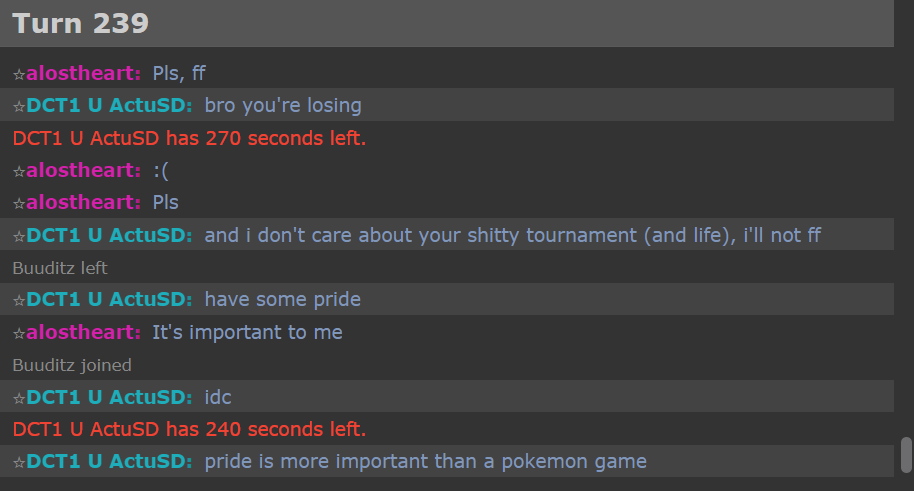Click the chat log vertical scrollbar thumb
The width and height of the screenshot is (914, 491).
pos(906,454)
